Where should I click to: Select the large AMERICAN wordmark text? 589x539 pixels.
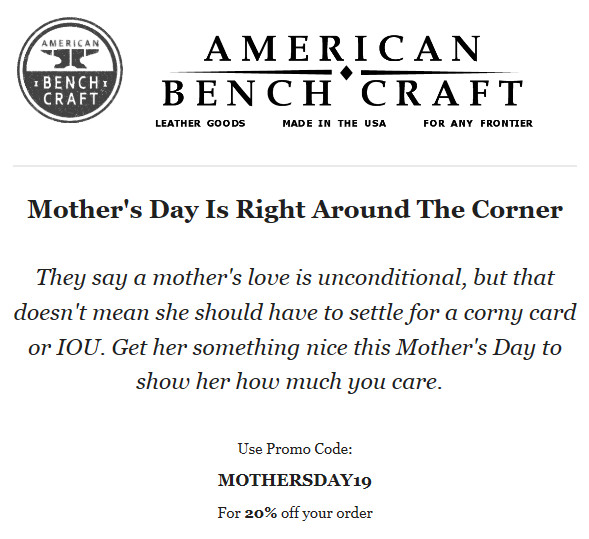(343, 48)
